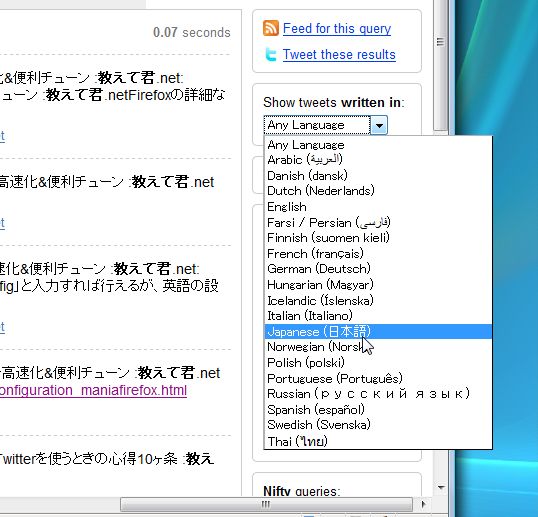
Task: Pick Swedish (Svenska) option
Action: click(378, 425)
